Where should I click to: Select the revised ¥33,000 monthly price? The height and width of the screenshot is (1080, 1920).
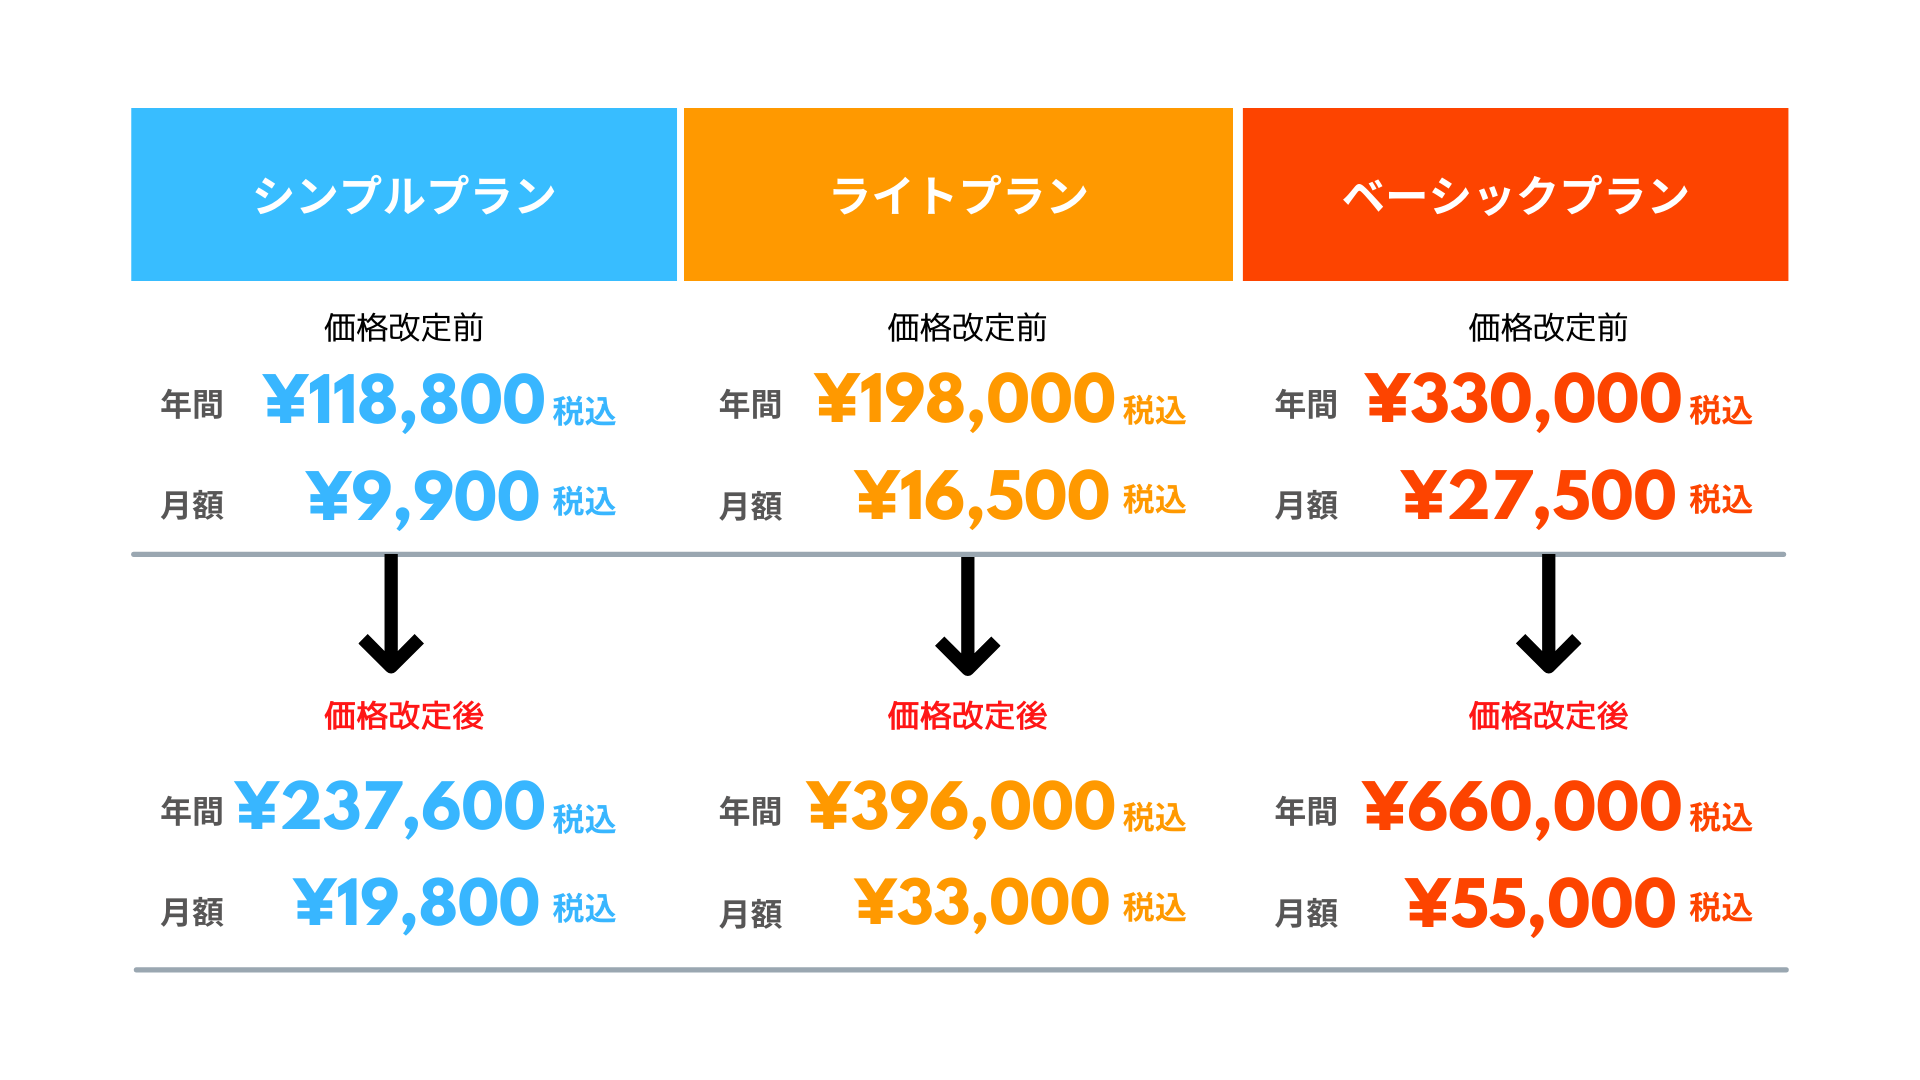point(982,903)
